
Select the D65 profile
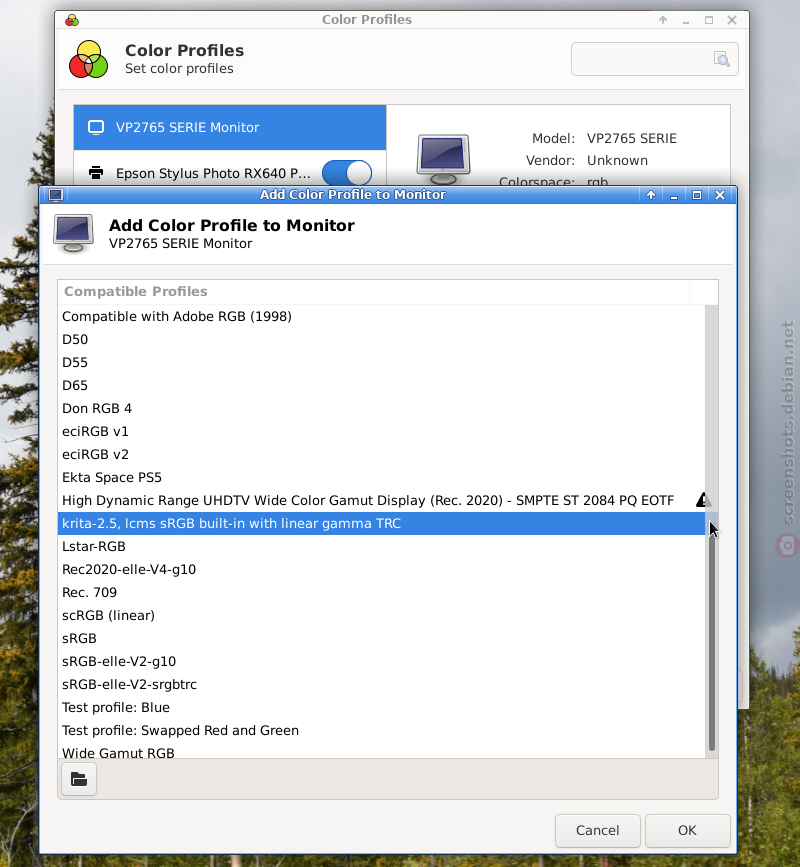click(381, 385)
